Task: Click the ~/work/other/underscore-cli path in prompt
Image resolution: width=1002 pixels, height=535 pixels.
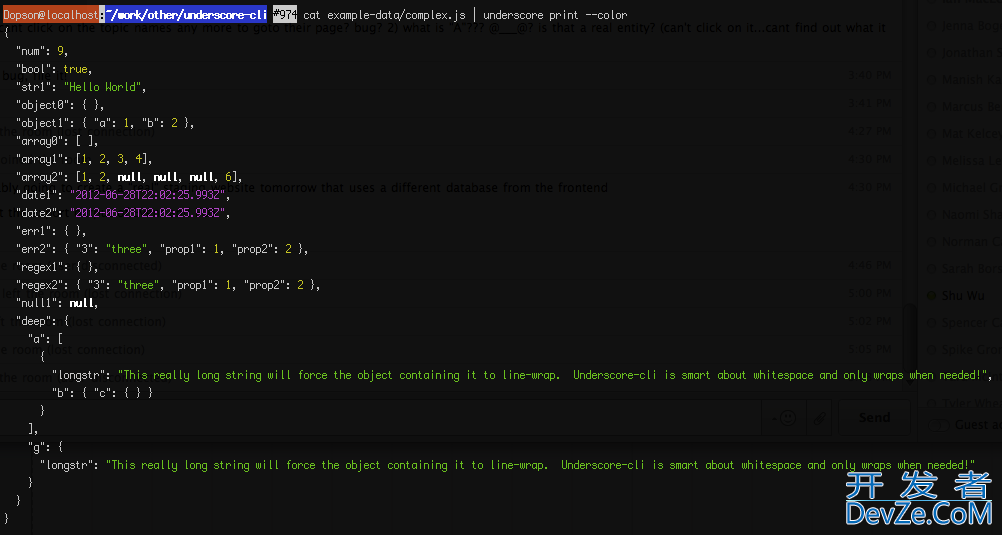Action: pyautogui.click(x=186, y=15)
